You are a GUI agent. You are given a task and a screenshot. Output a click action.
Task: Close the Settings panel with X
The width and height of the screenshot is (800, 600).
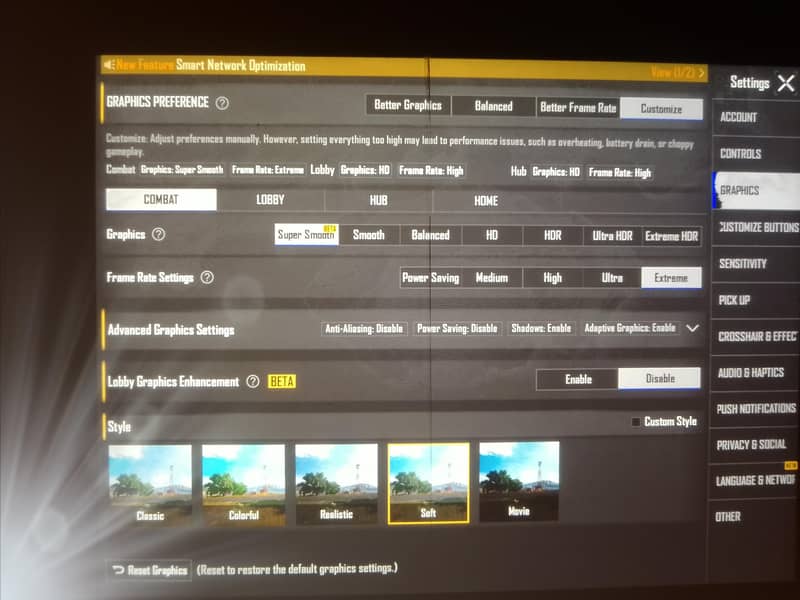(786, 83)
